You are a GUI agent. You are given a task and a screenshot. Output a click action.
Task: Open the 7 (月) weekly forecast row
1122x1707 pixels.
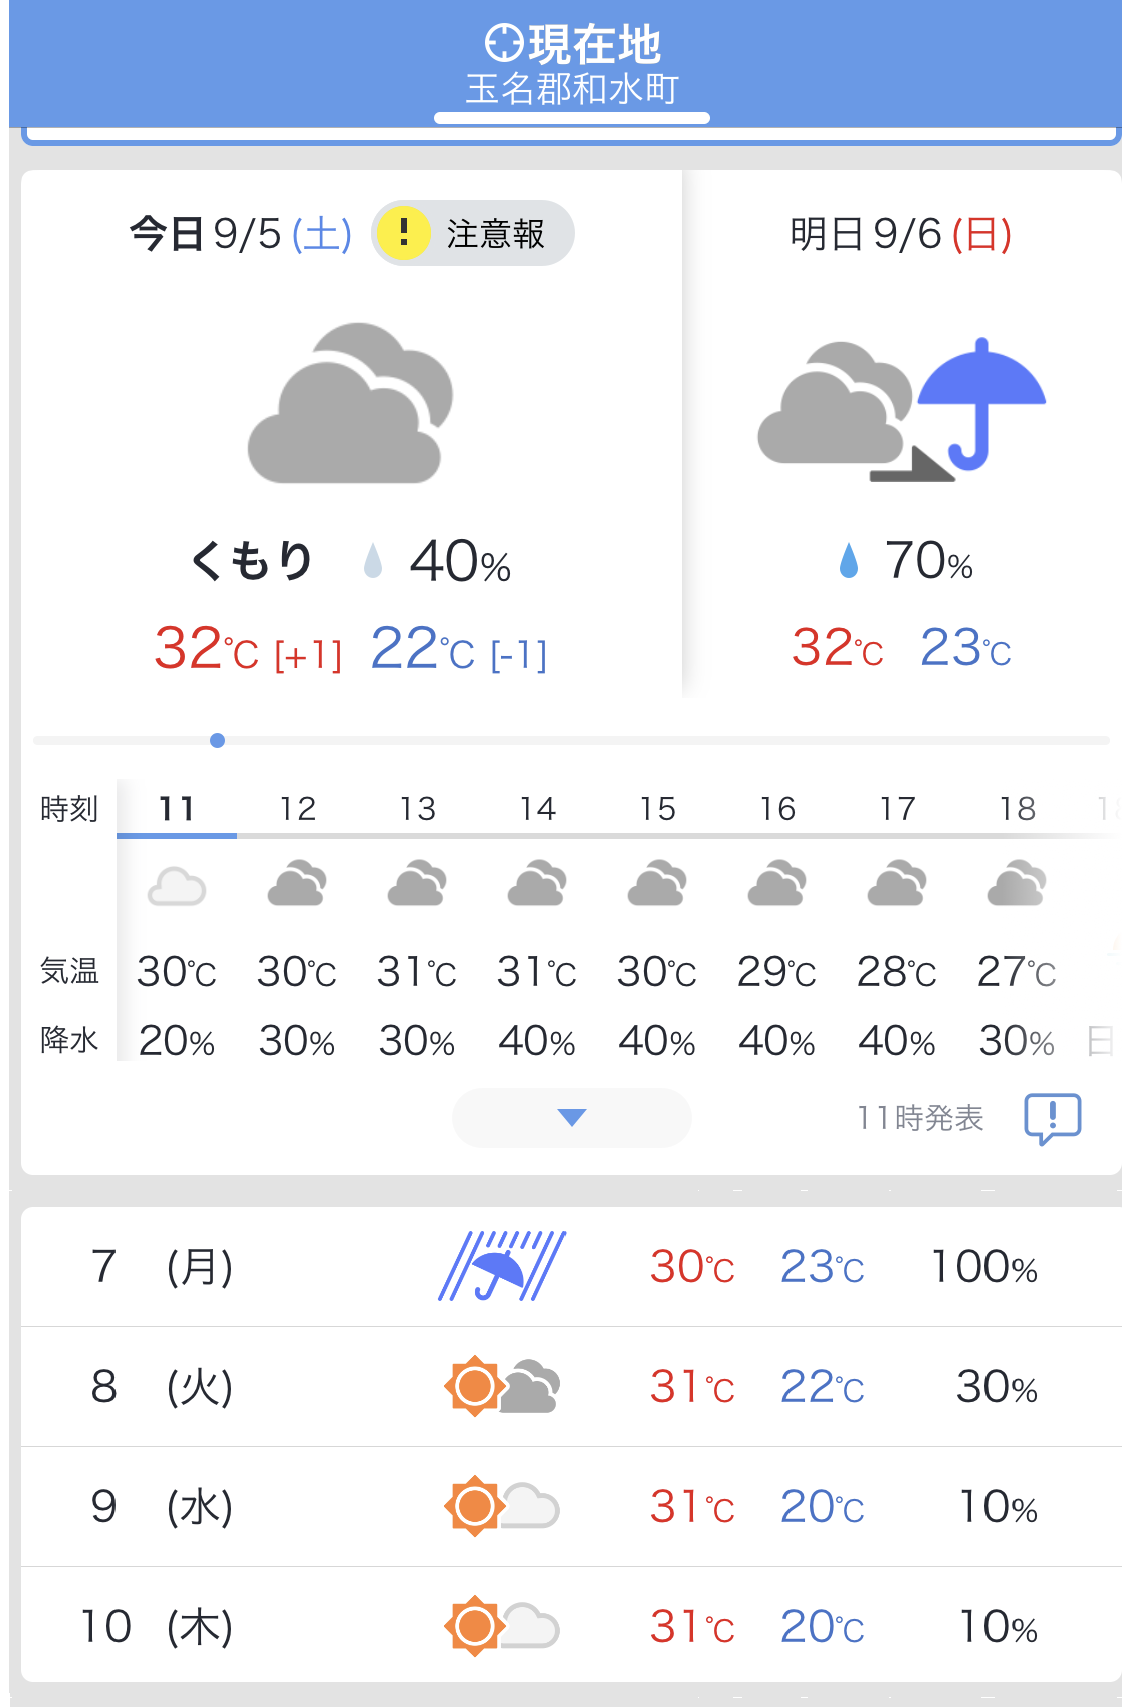point(571,1267)
